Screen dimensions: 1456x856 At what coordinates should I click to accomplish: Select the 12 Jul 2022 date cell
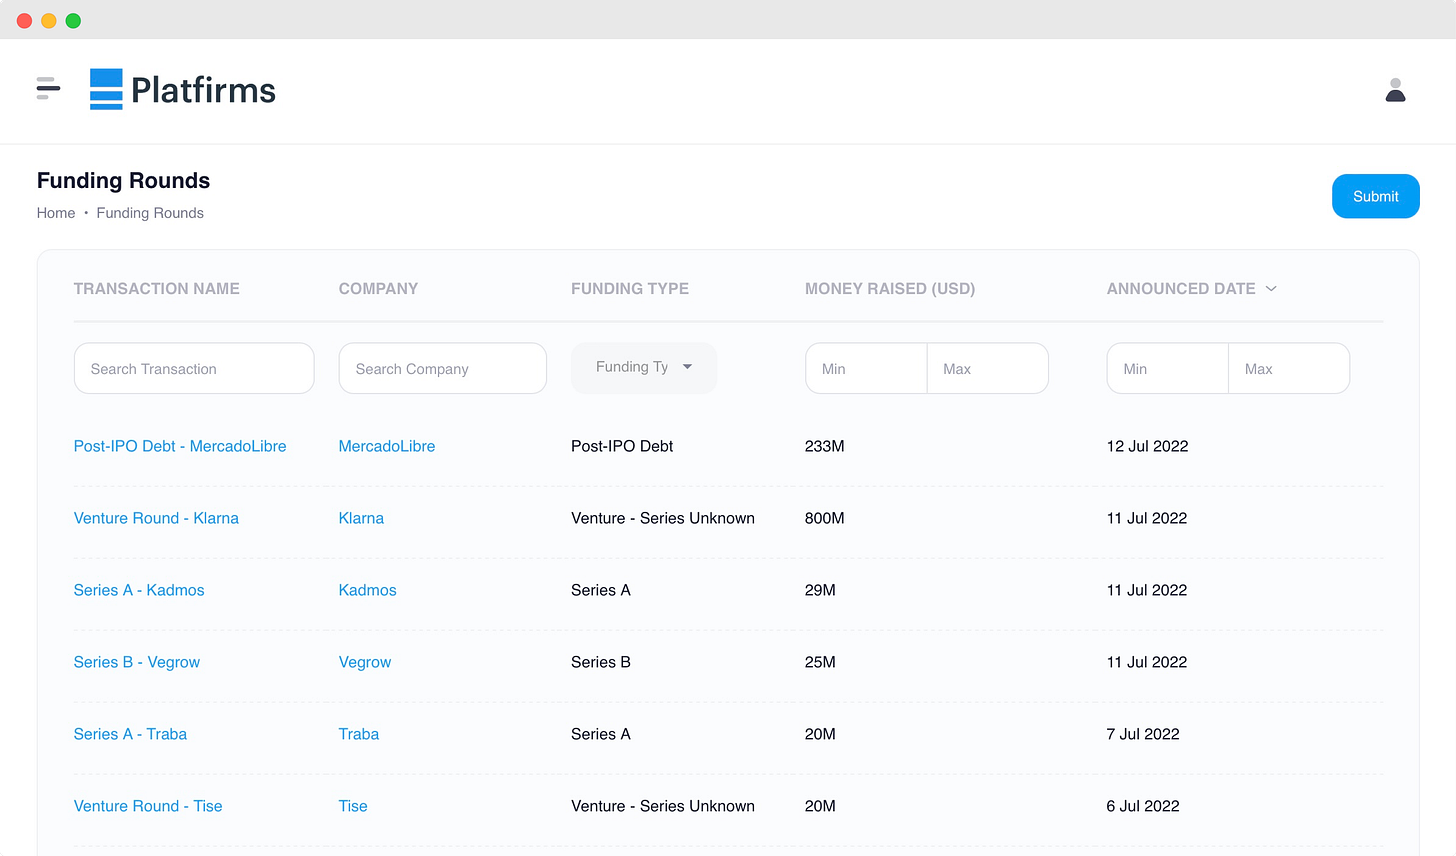1147,446
